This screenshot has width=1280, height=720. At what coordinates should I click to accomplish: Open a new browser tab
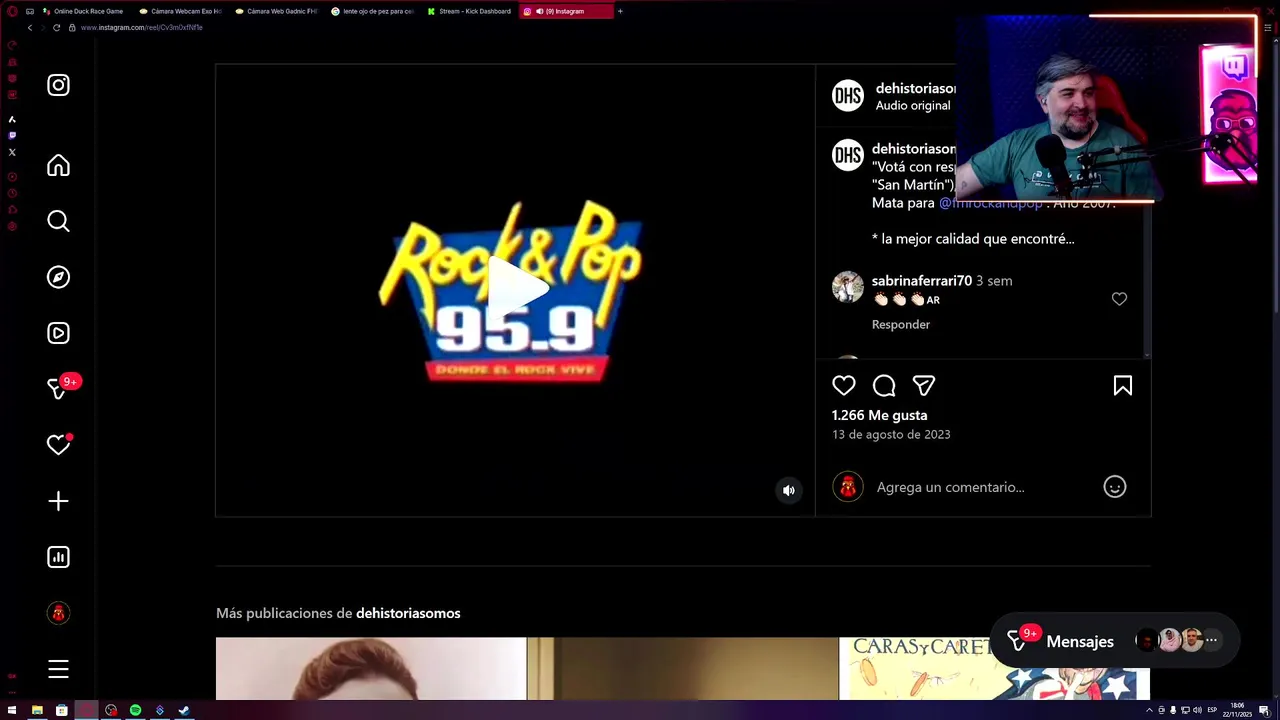pos(620,11)
